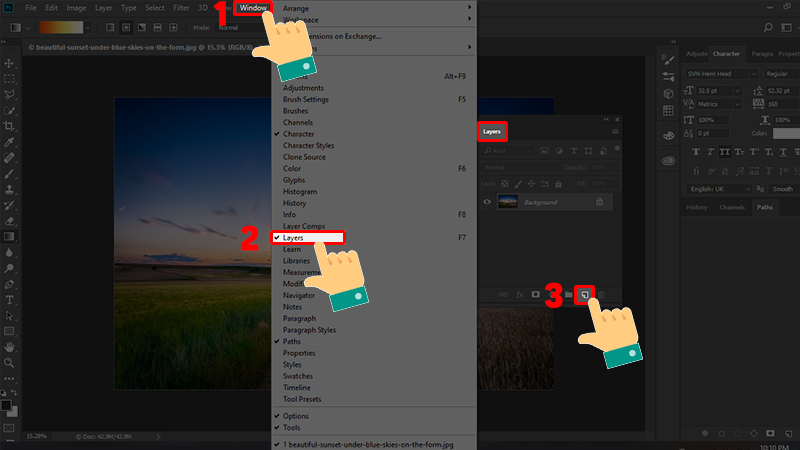The height and width of the screenshot is (450, 800).
Task: Click the fx layer style icon
Action: pos(520,295)
